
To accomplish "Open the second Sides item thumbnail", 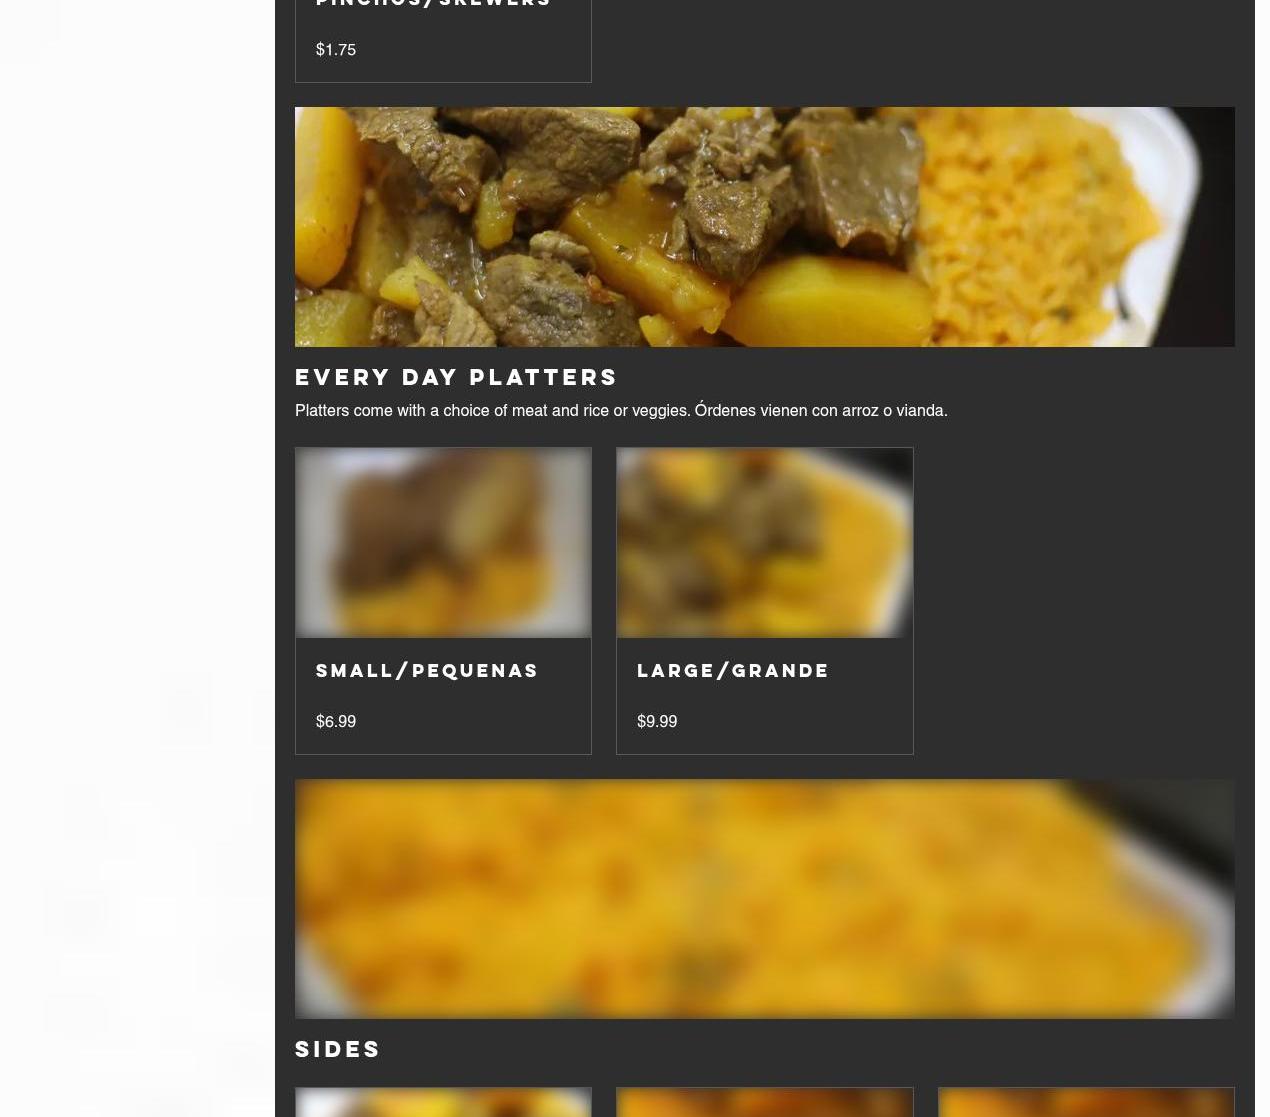I will 765,1102.
